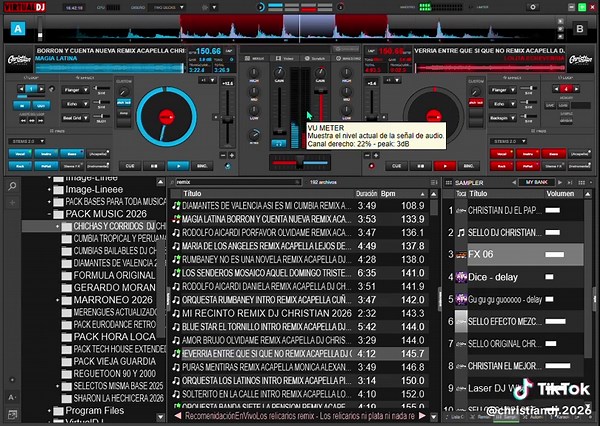
Task: Toggle Vocal stem on right deck
Action: coord(502,154)
